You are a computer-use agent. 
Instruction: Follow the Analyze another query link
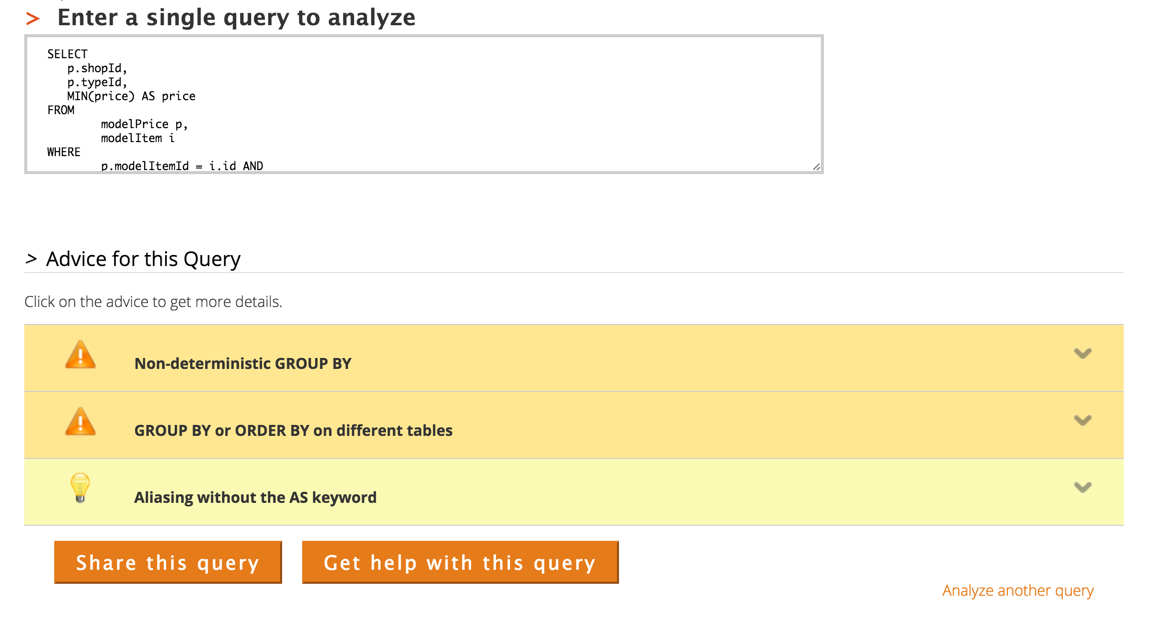click(1017, 590)
